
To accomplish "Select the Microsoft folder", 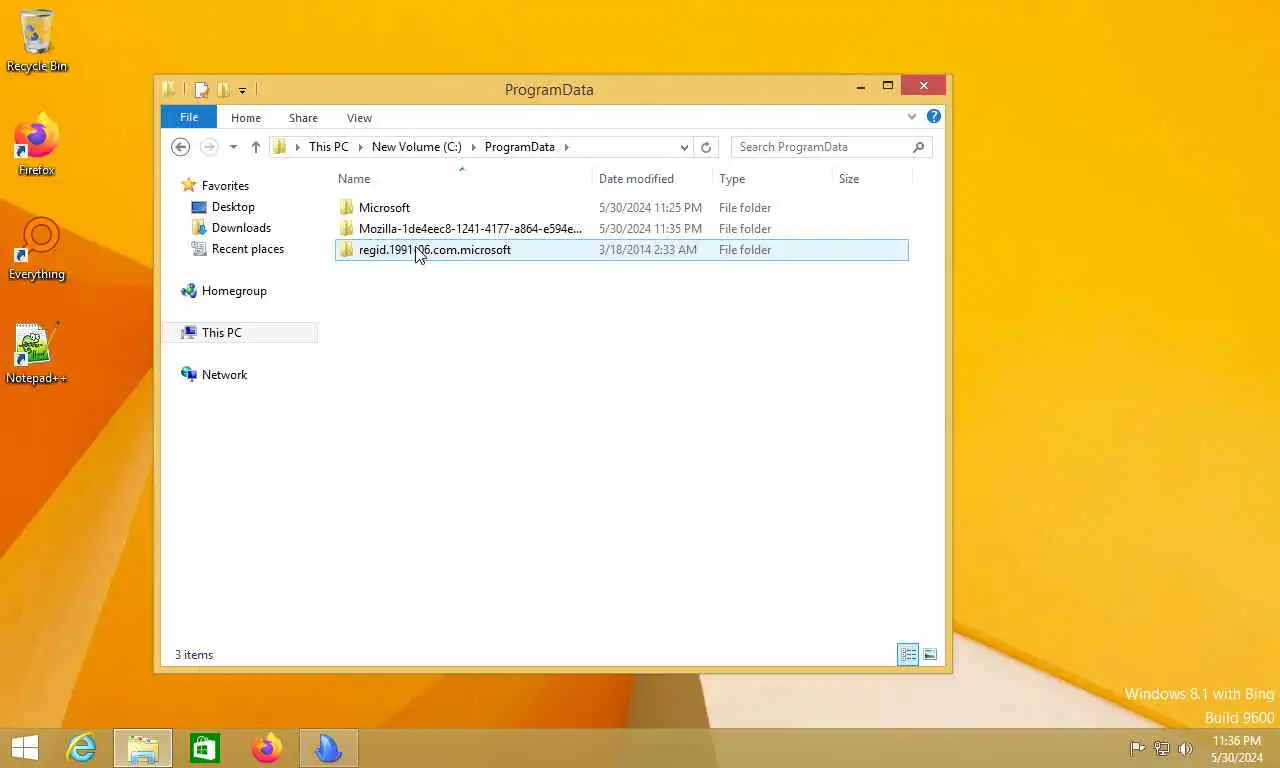I will pyautogui.click(x=621, y=208).
